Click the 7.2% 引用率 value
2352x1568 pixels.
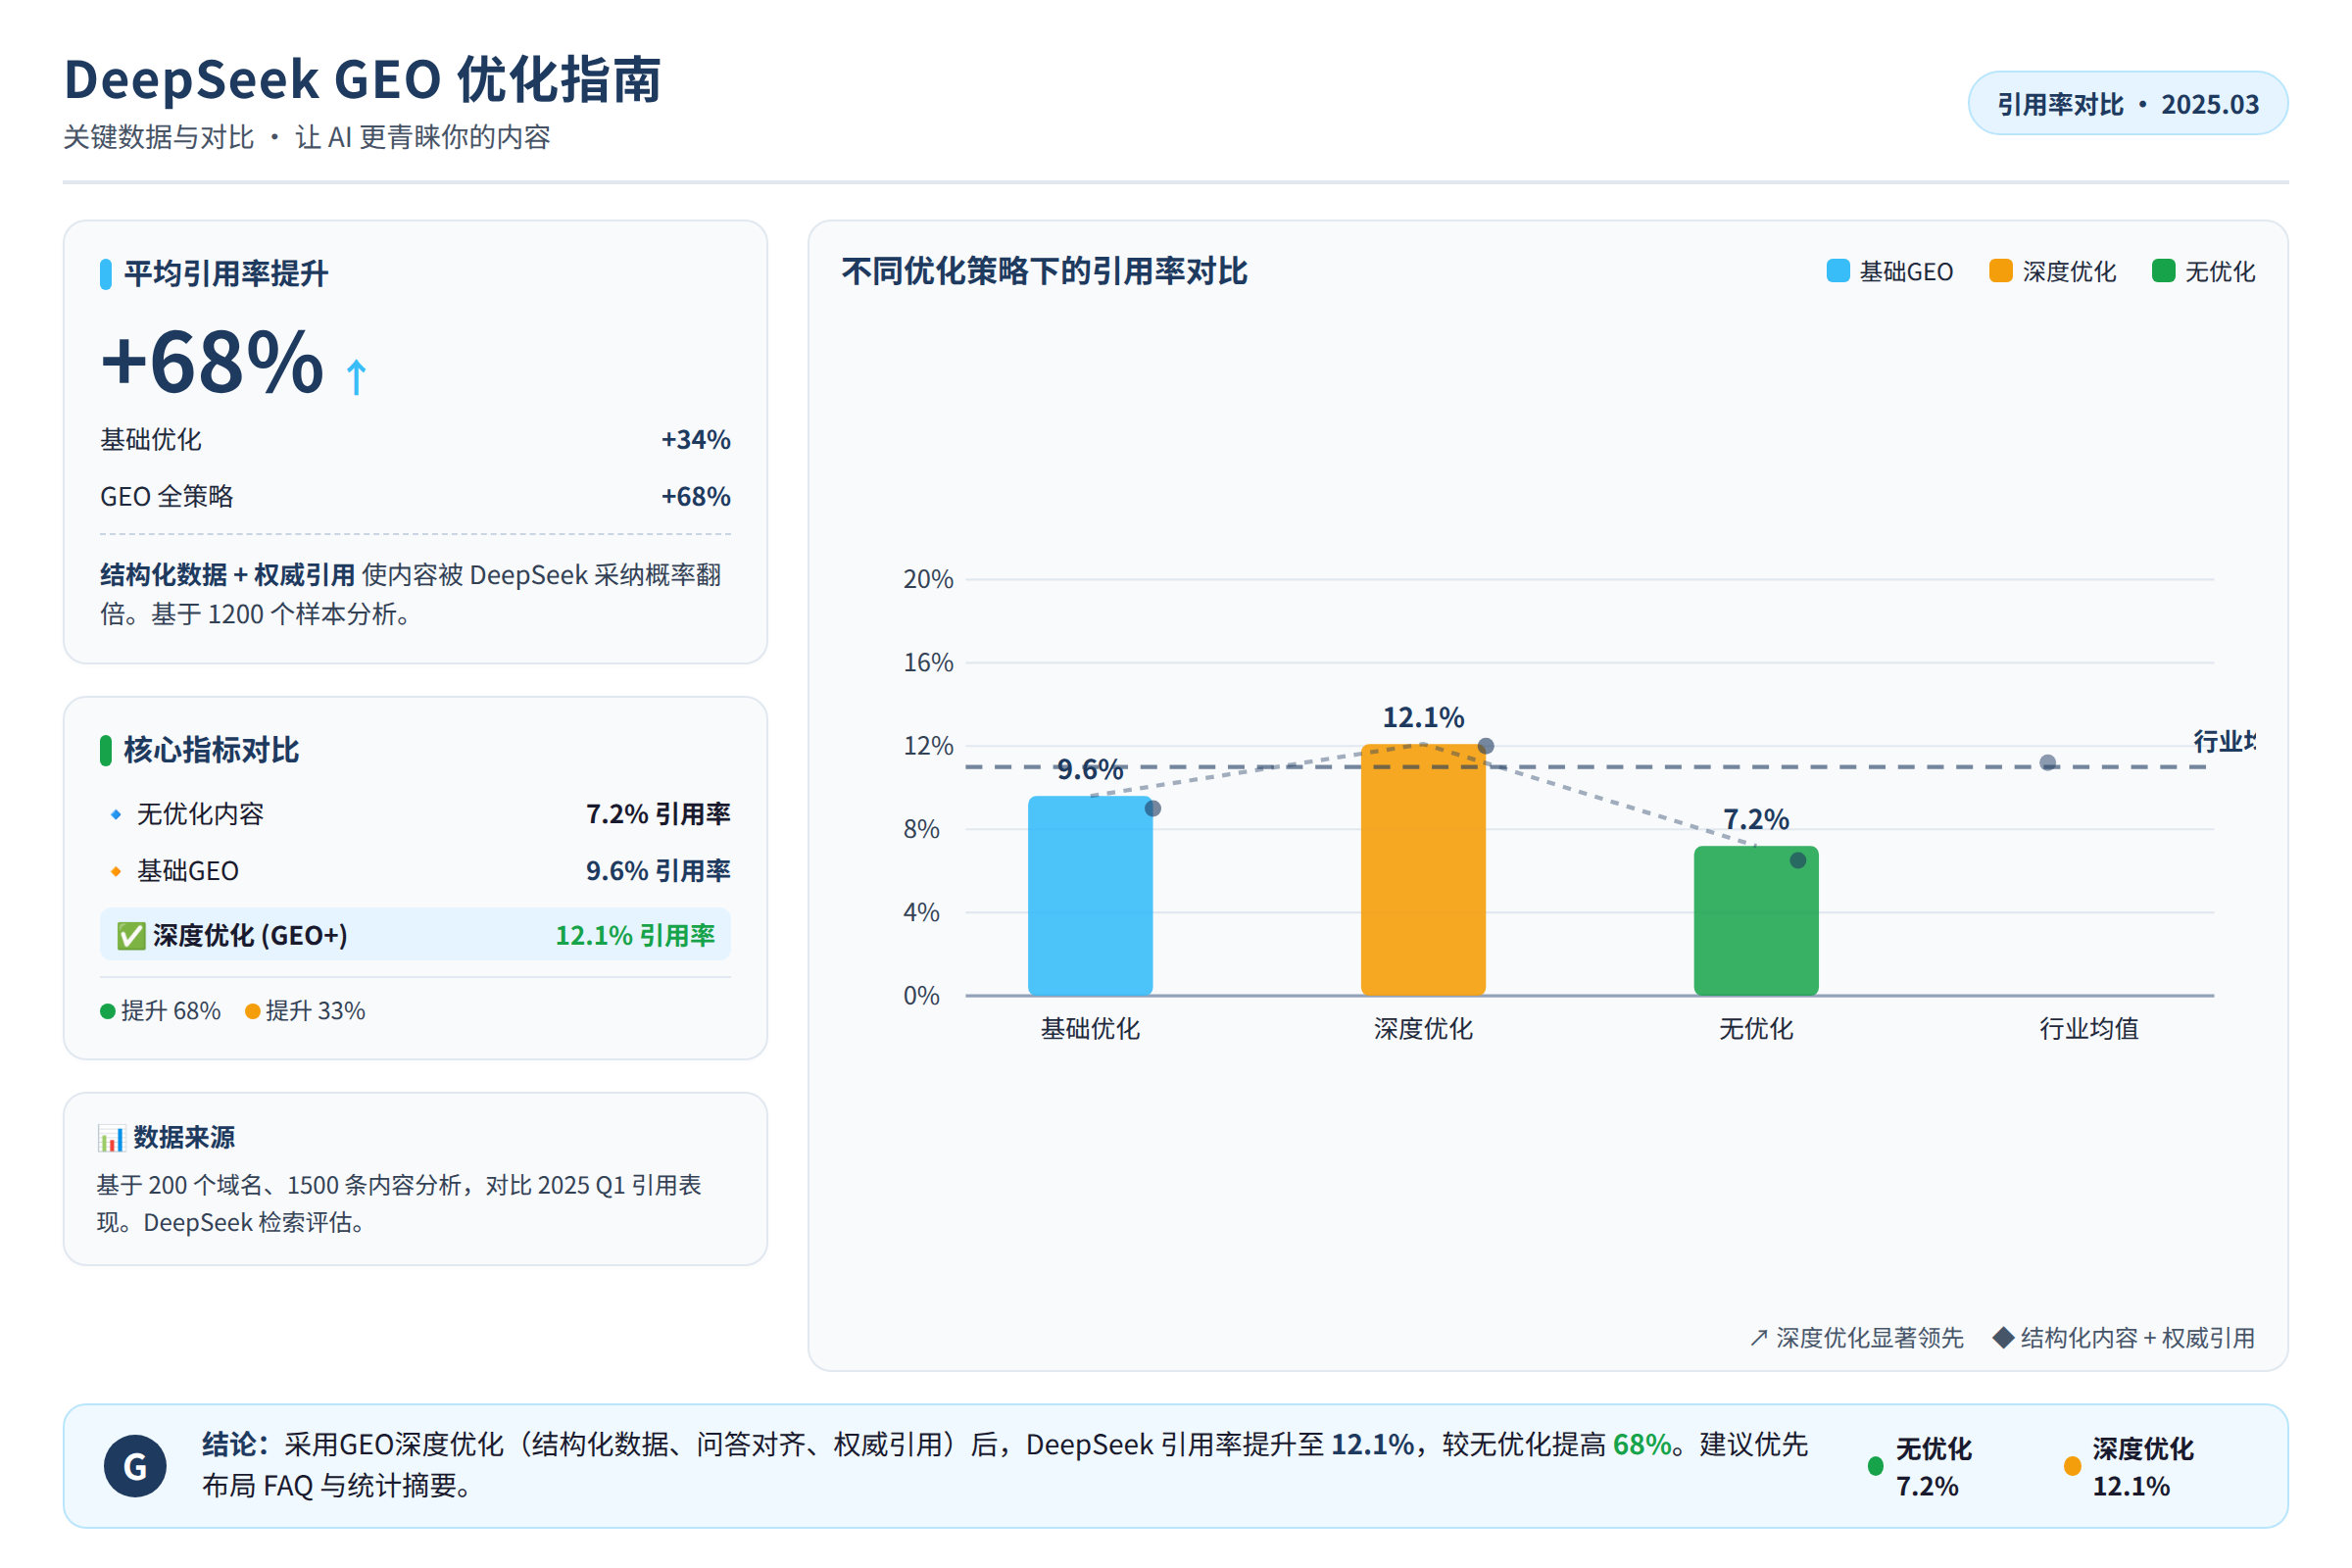(x=658, y=814)
